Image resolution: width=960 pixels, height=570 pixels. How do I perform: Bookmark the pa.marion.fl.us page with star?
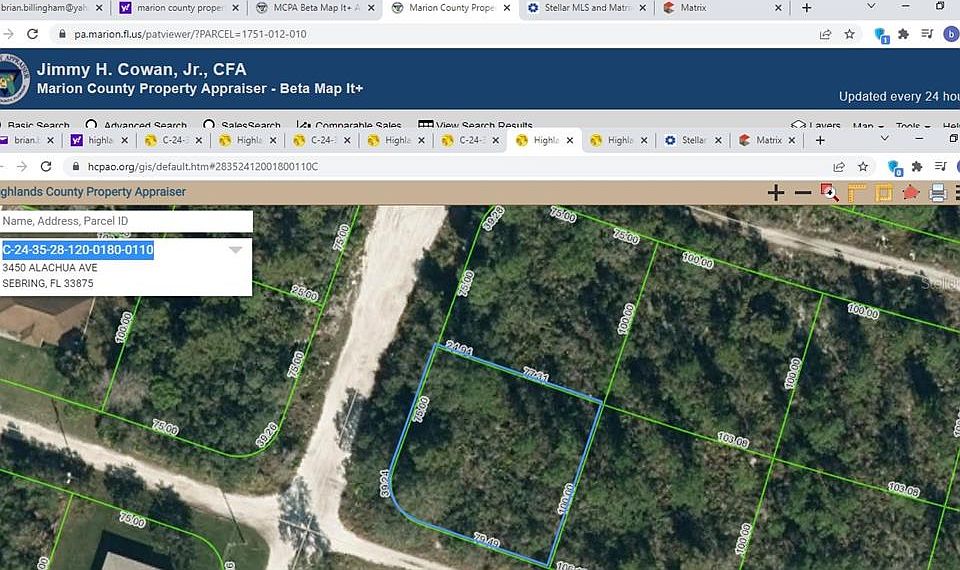pyautogui.click(x=849, y=34)
